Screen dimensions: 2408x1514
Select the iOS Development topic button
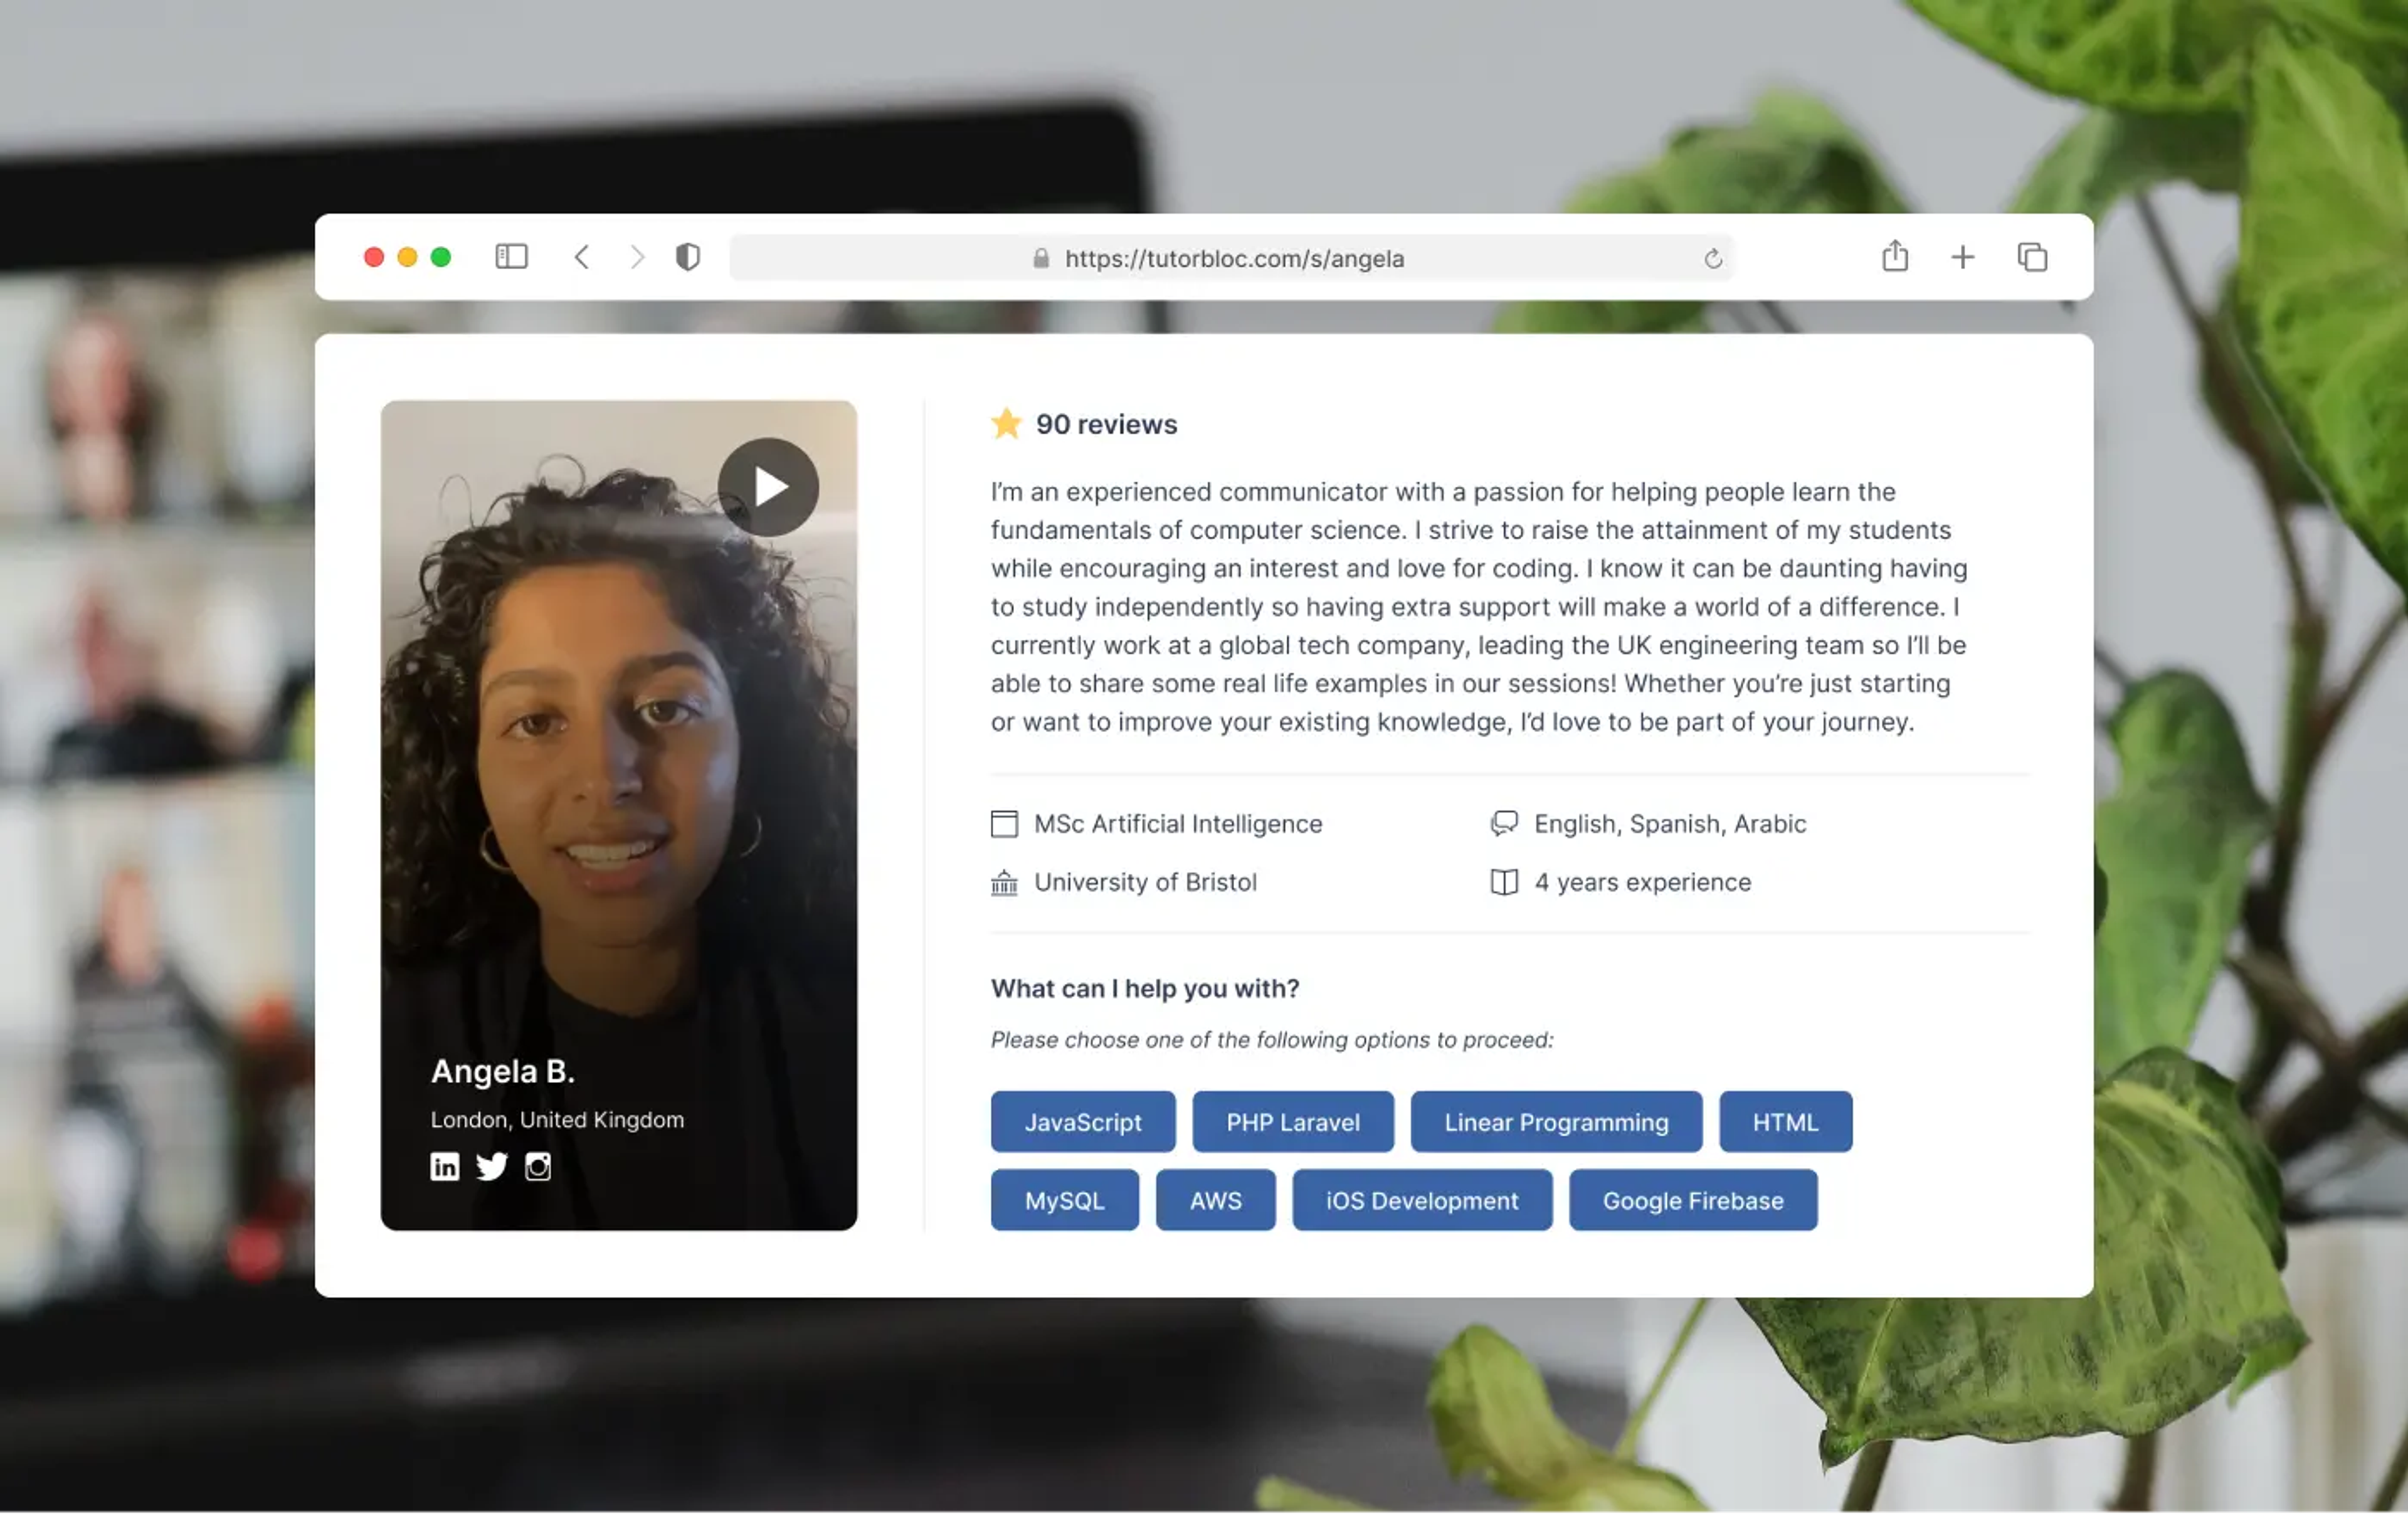pyautogui.click(x=1421, y=1200)
